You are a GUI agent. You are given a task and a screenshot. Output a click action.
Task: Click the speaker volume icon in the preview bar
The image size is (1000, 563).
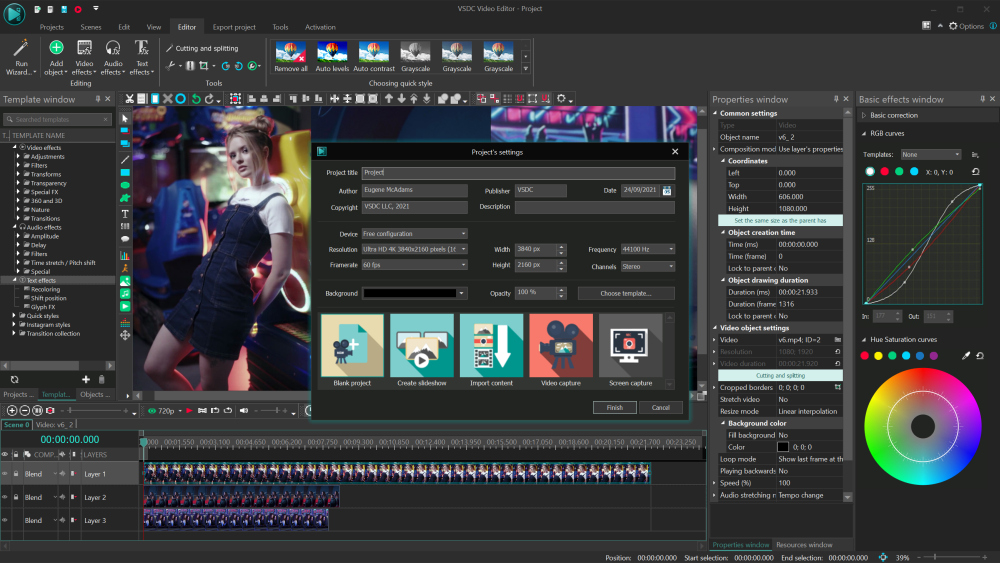244,411
